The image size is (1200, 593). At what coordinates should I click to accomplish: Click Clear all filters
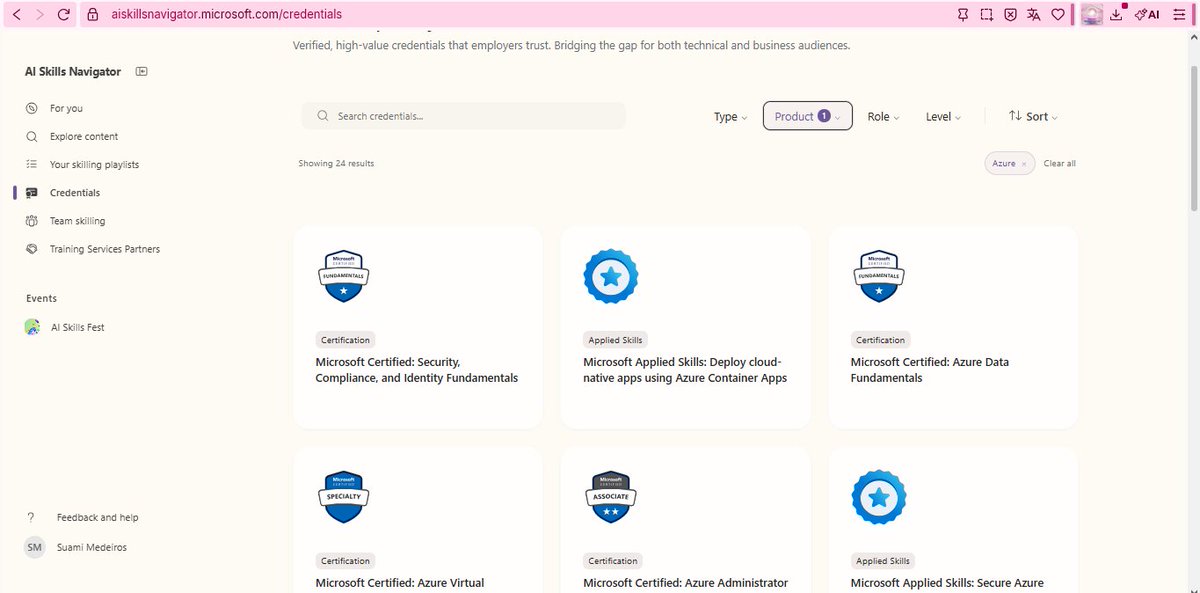pyautogui.click(x=1059, y=163)
